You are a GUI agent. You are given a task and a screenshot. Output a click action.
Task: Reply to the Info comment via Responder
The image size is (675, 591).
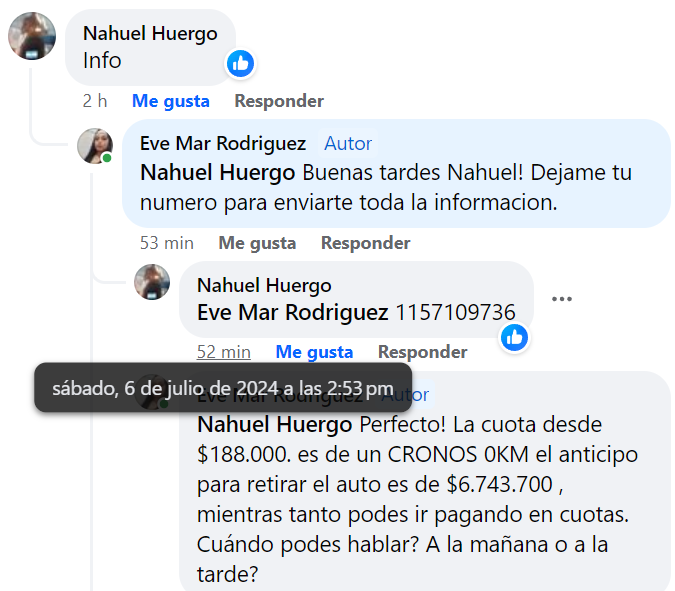pyautogui.click(x=279, y=101)
